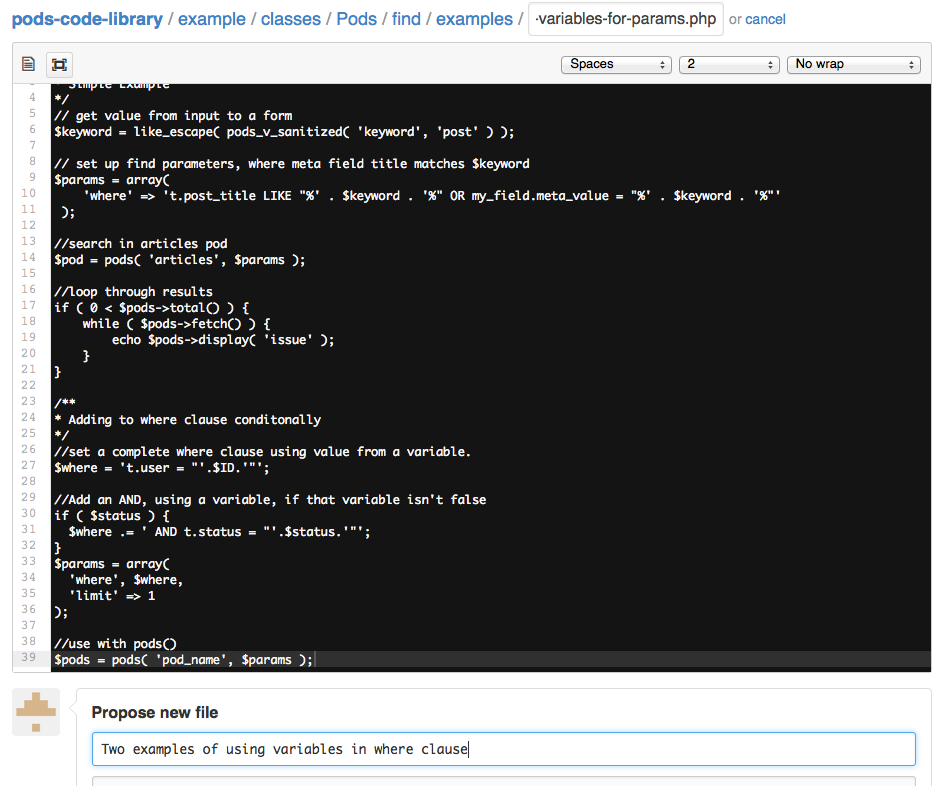Click the "// set up find parameters" comment

[292, 163]
